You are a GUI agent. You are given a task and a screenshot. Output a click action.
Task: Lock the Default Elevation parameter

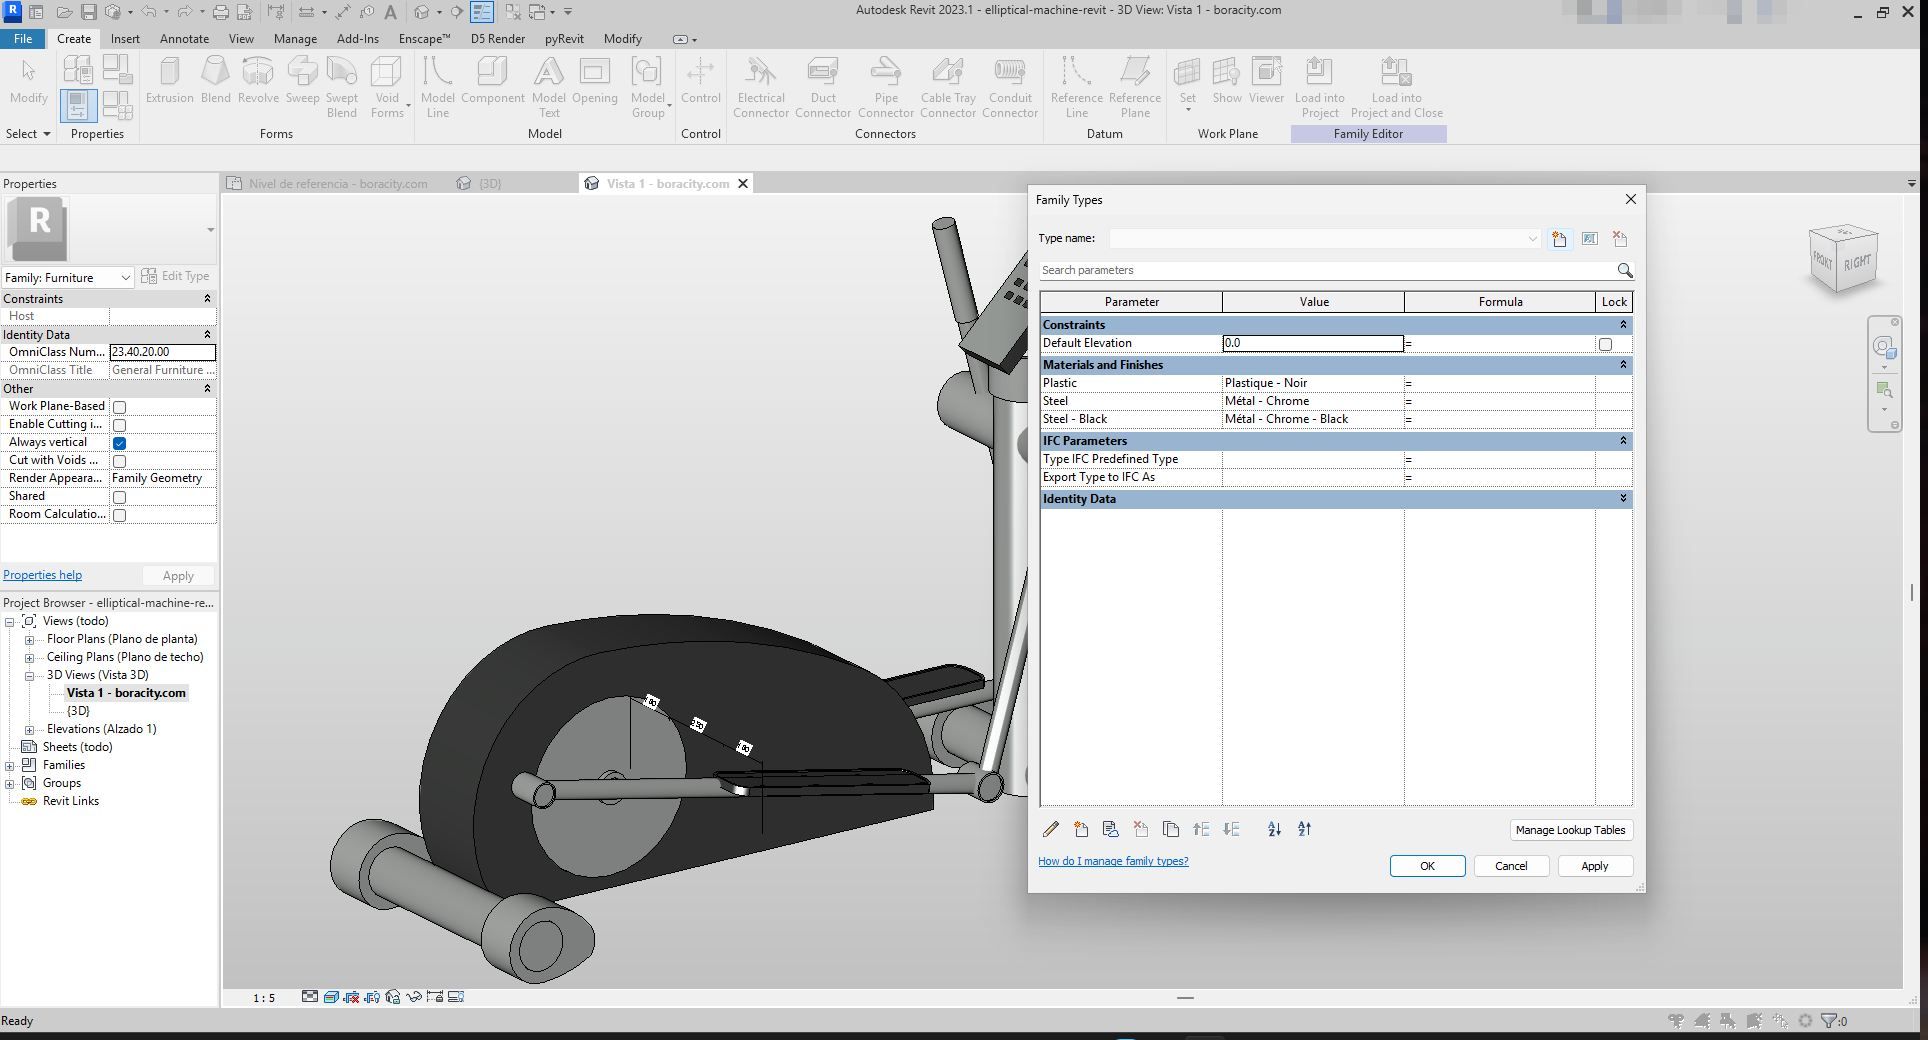pos(1605,344)
